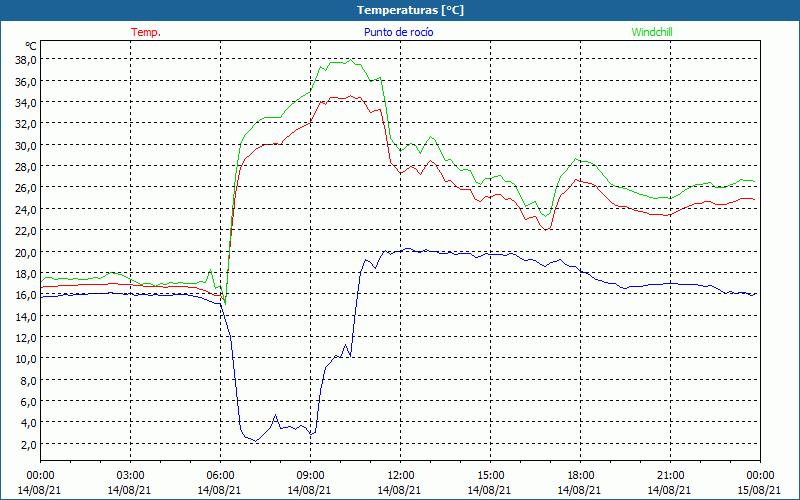Viewport: 800px width, 500px height.
Task: Click the 28,0 y-axis value
Action: click(x=26, y=167)
